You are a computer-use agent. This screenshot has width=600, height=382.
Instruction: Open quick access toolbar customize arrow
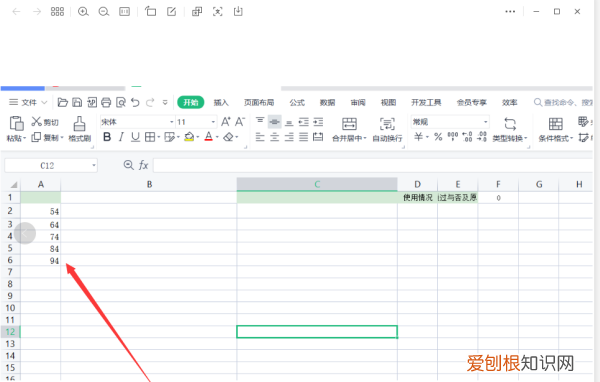point(165,102)
